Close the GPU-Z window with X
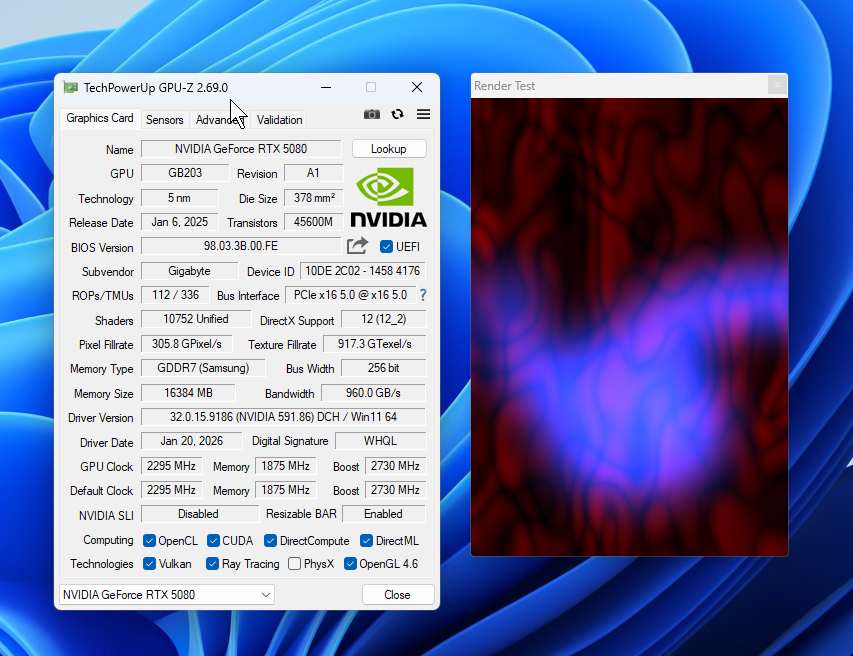Viewport: 853px width, 656px height. click(417, 87)
